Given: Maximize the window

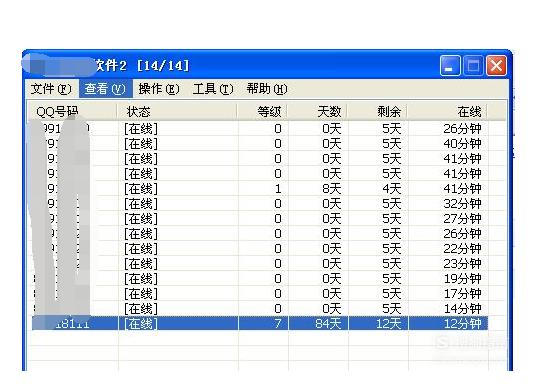Looking at the screenshot, I should click(473, 65).
